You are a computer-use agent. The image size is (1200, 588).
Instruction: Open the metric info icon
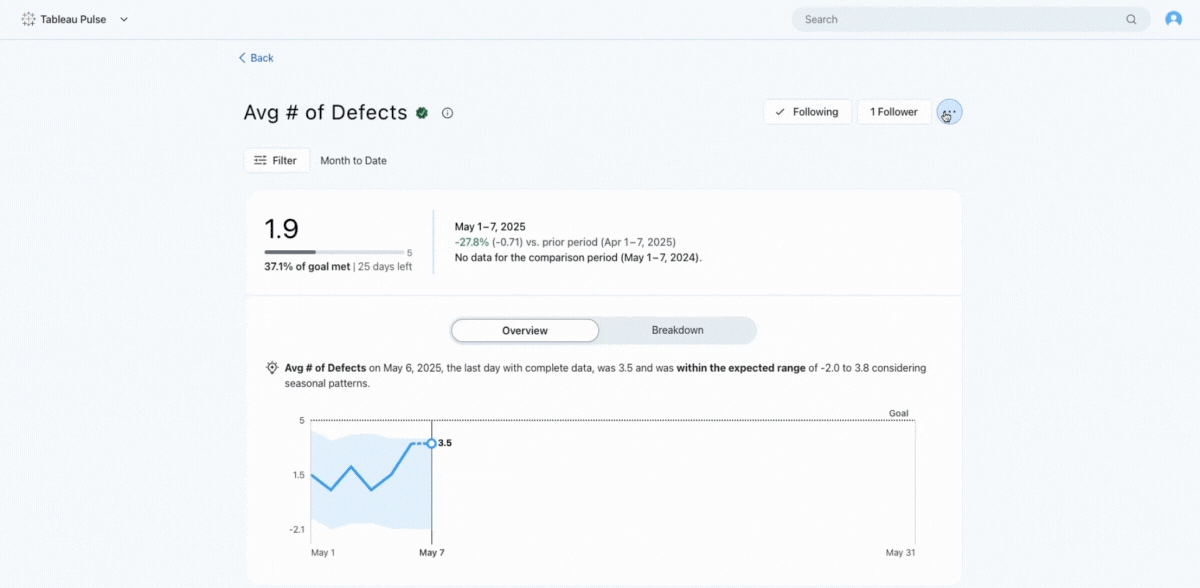[447, 113]
